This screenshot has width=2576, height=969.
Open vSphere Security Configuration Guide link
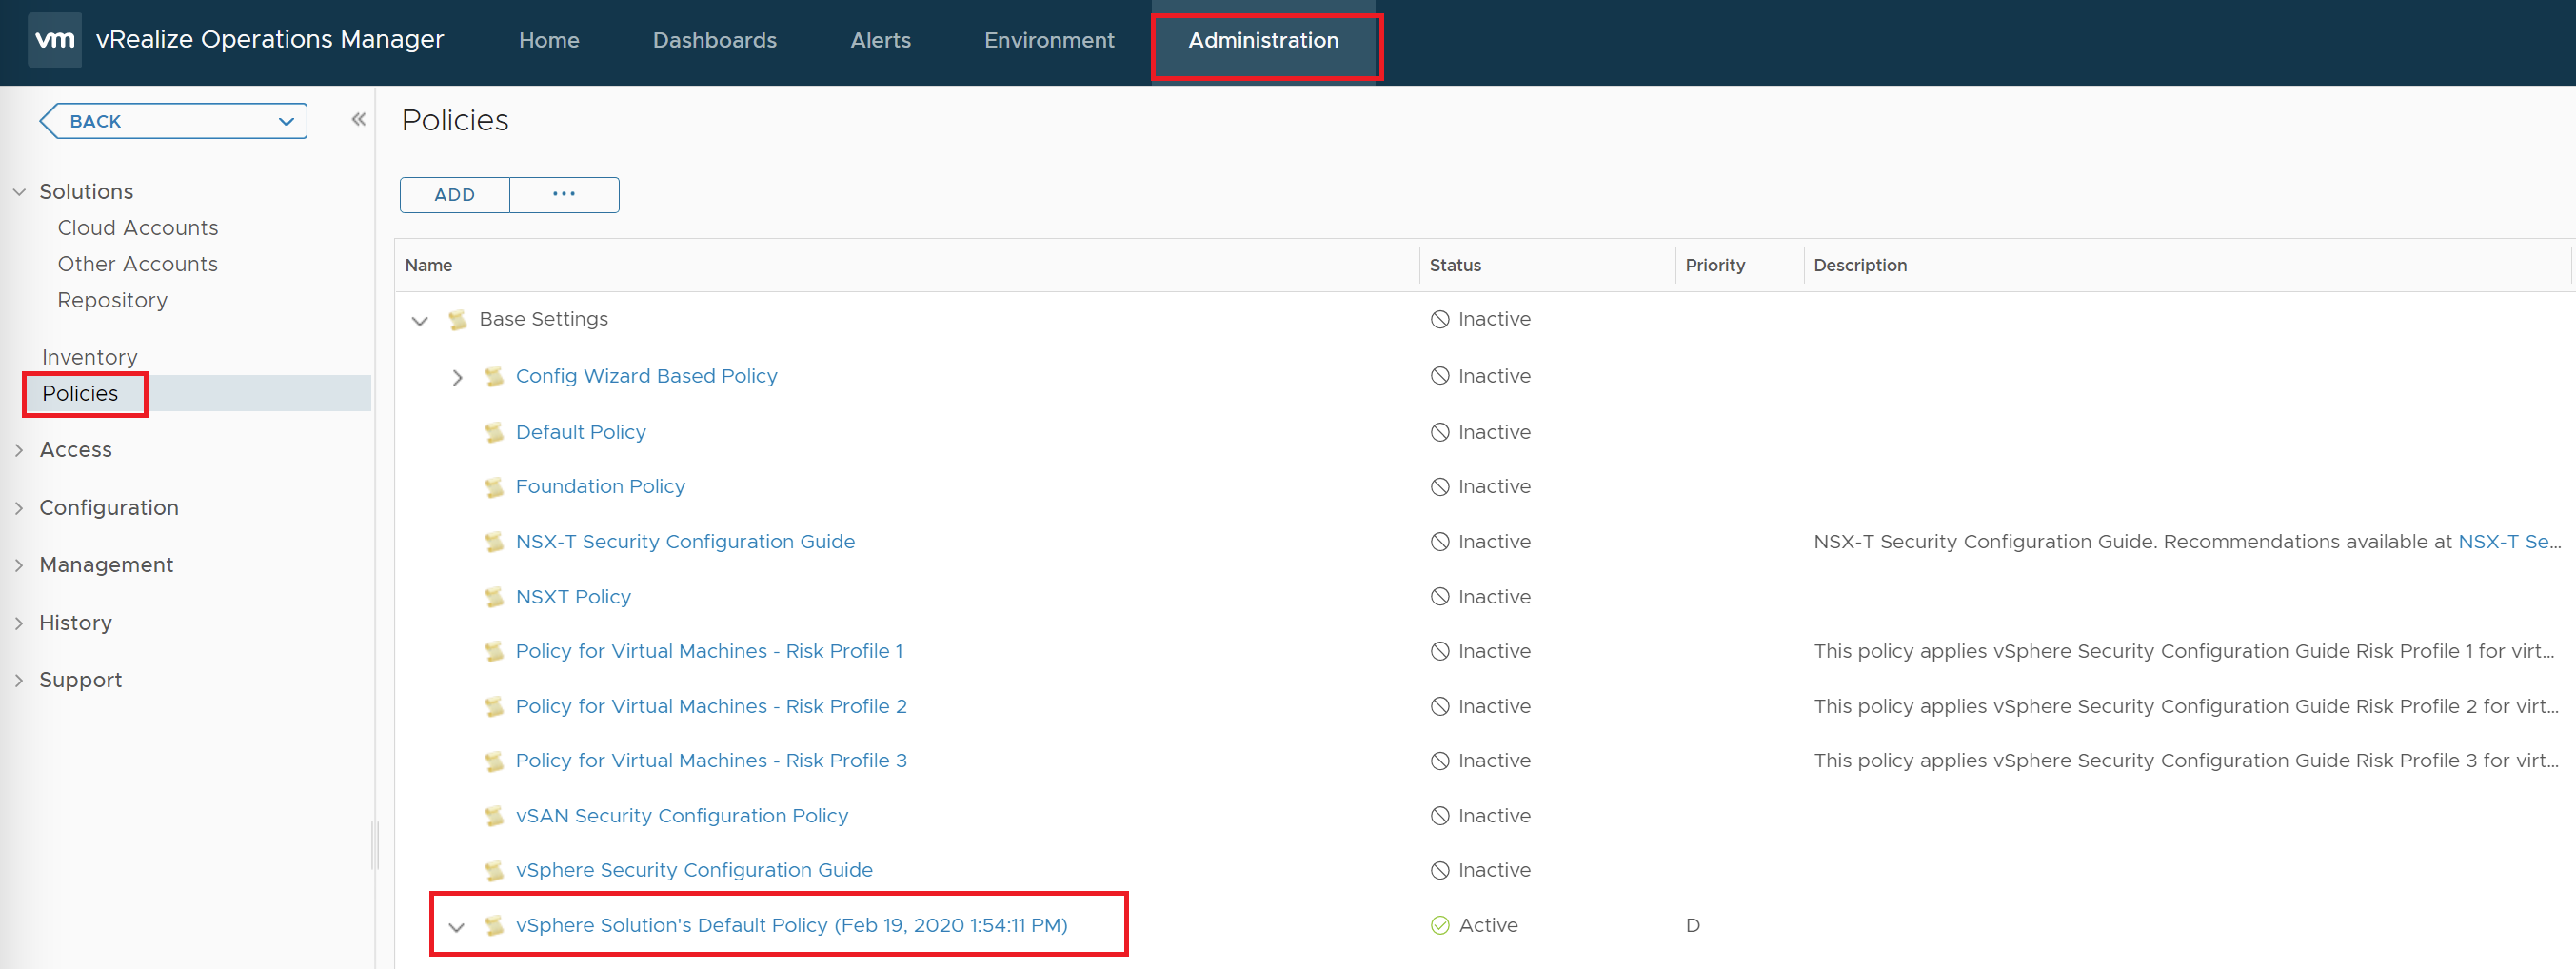tap(694, 870)
